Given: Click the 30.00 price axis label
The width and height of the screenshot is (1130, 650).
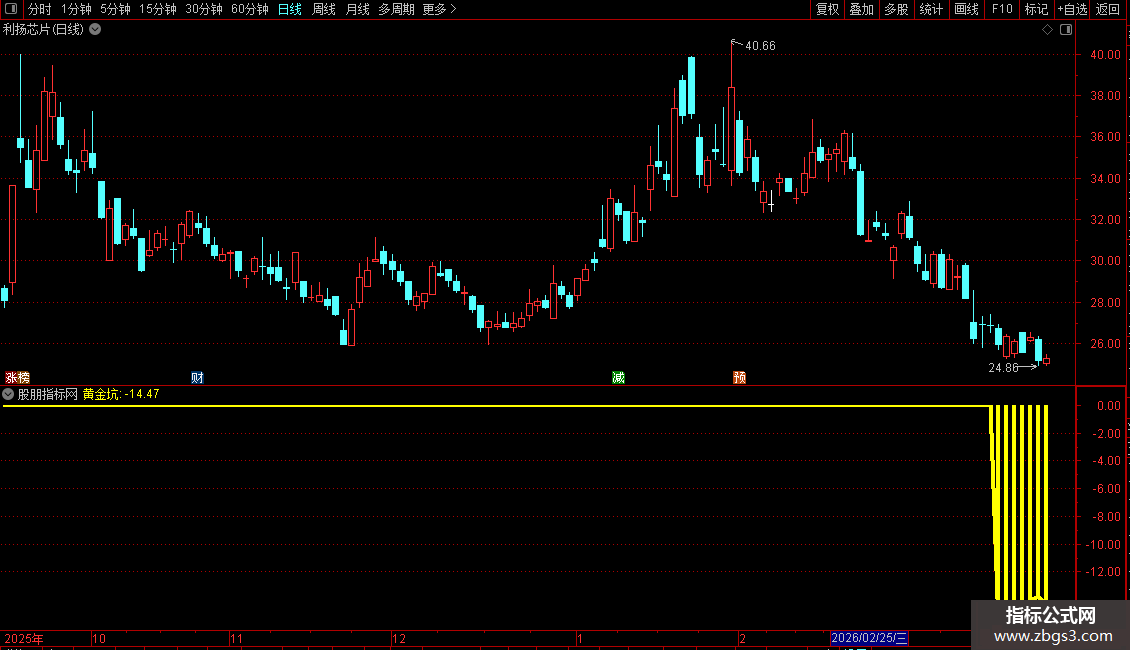Looking at the screenshot, I should click(x=1105, y=261).
